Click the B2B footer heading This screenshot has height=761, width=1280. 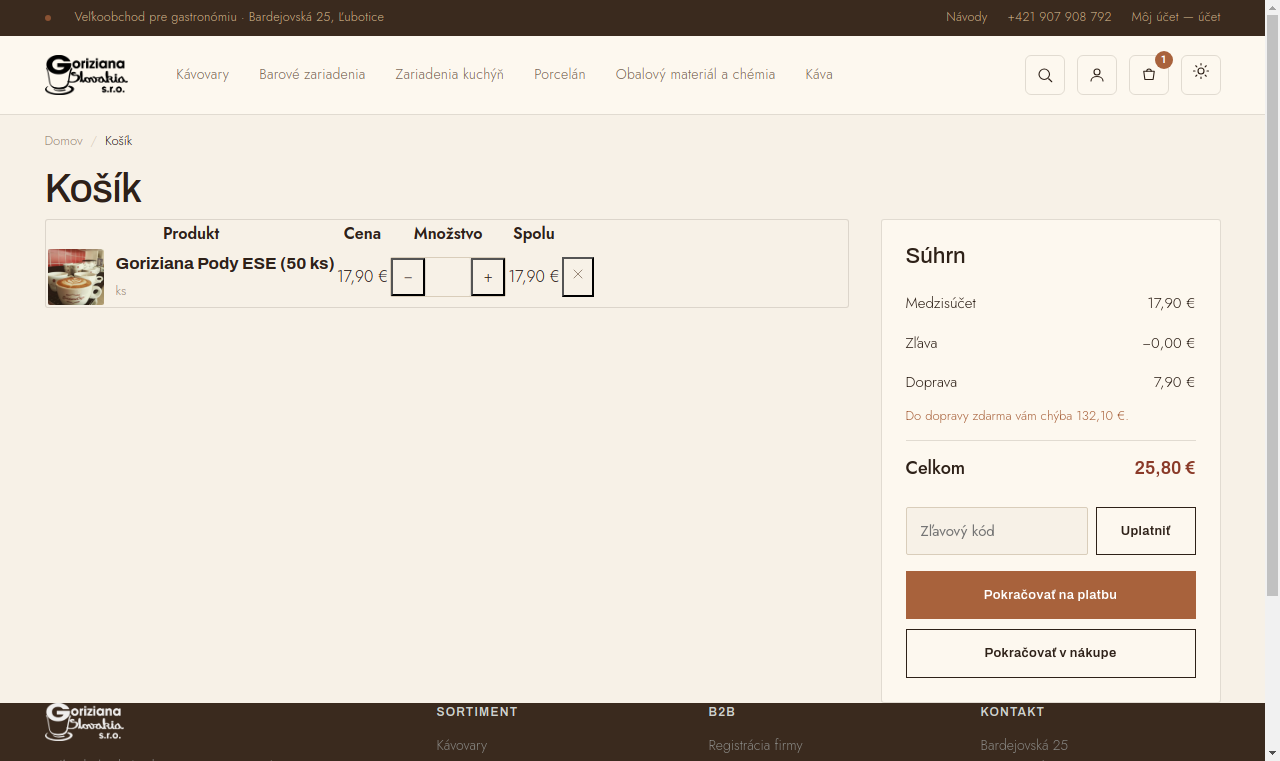click(722, 712)
